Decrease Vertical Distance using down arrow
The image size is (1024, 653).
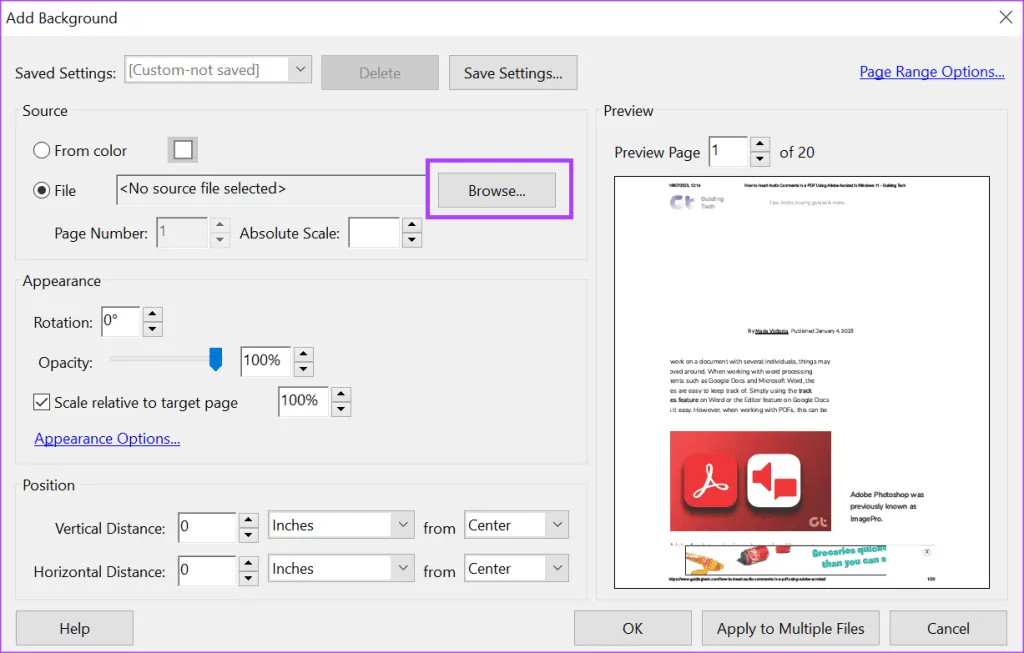(249, 534)
